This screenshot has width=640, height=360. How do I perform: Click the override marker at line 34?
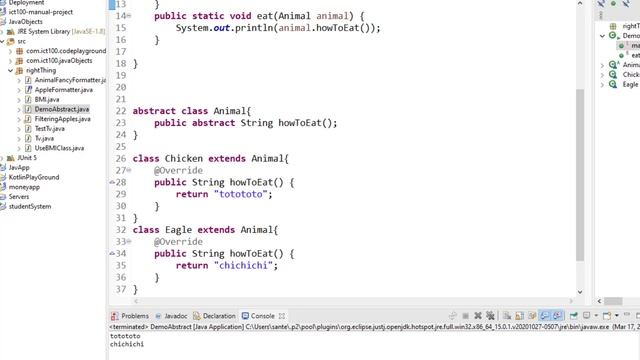point(112,253)
